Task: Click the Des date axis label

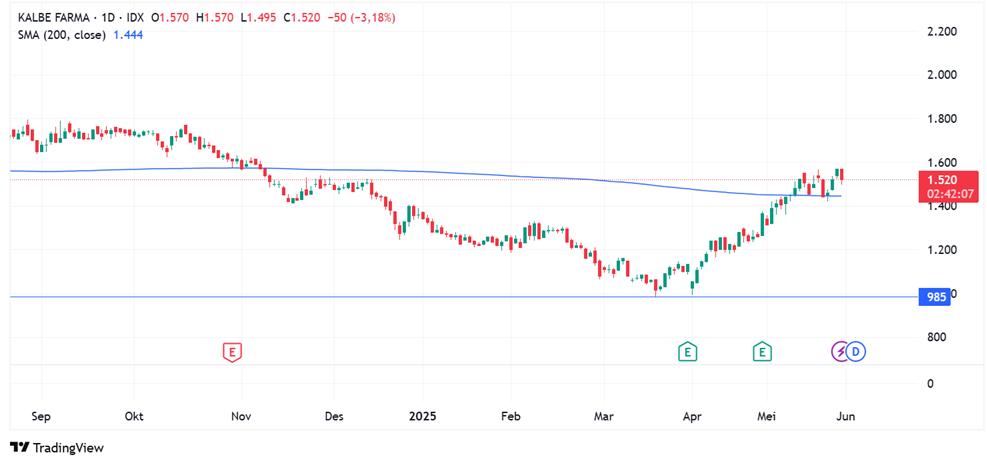Action: click(x=334, y=417)
